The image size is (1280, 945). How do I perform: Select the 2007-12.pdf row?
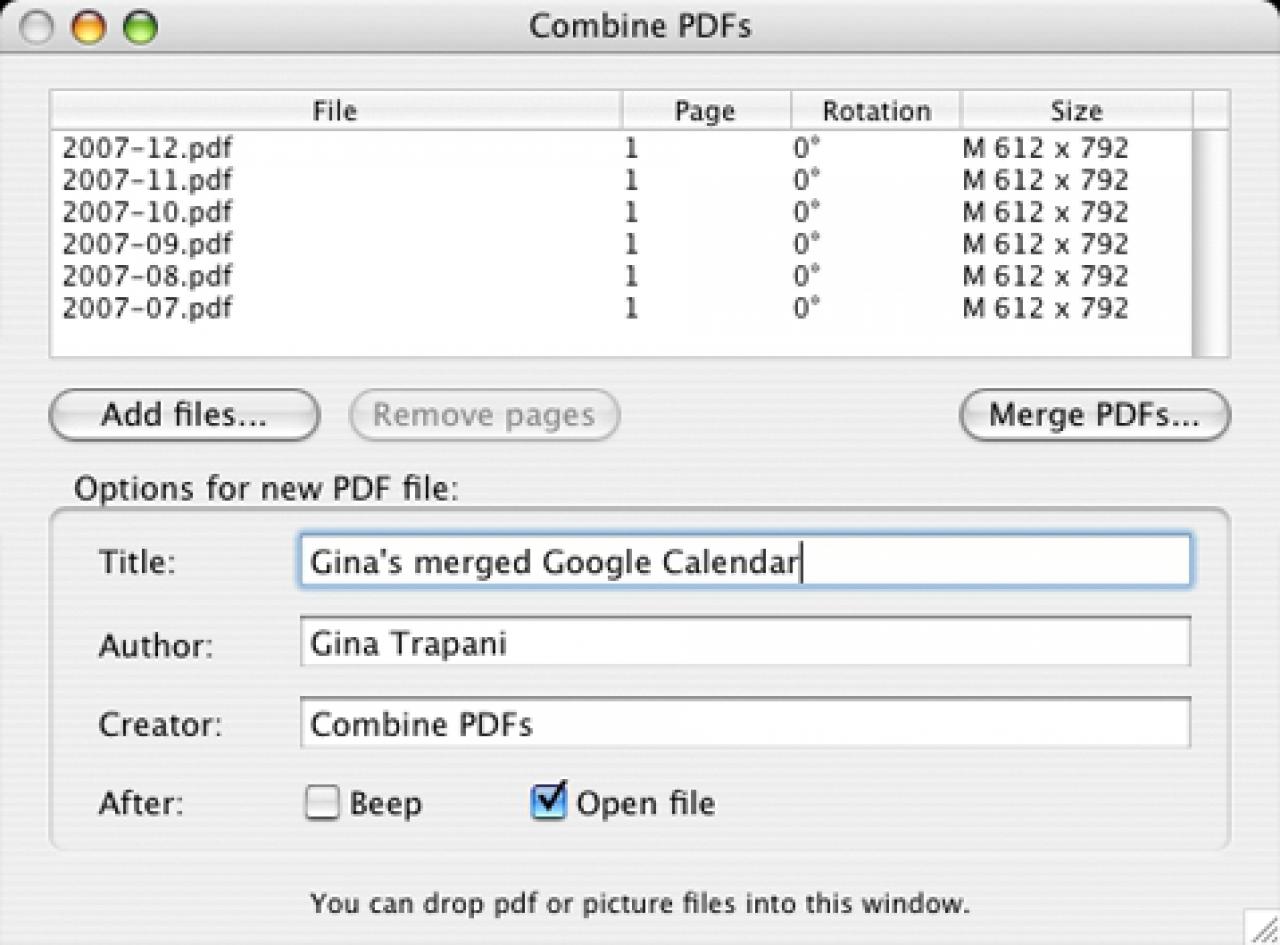click(x=621, y=148)
